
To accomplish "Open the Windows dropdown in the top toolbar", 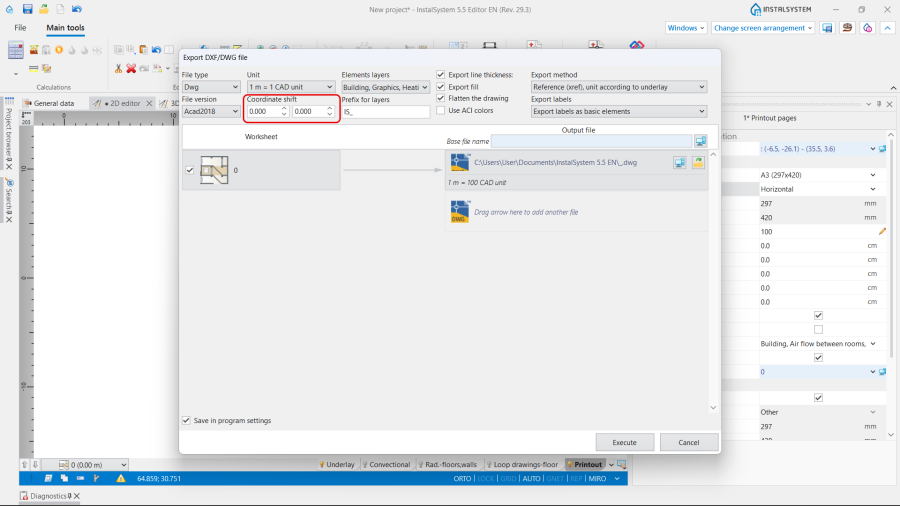I will (686, 28).
